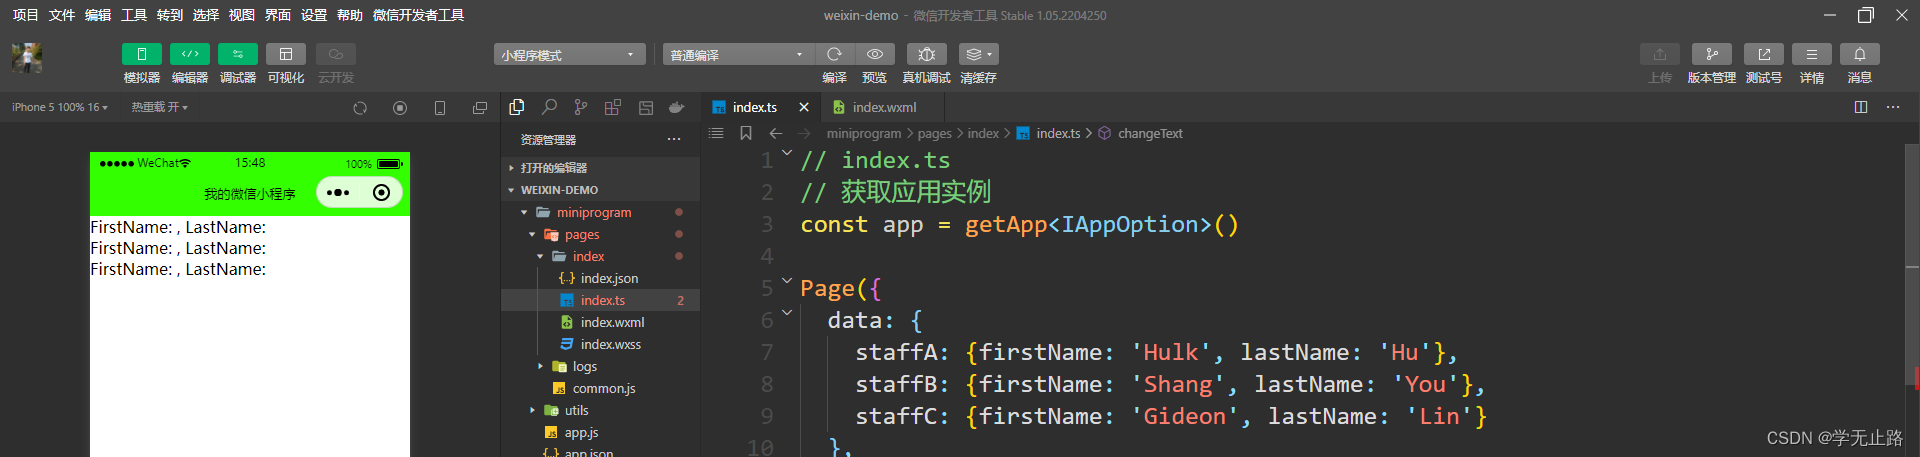
Task: Open the layout/save panel icon in the sidebar
Action: (645, 107)
